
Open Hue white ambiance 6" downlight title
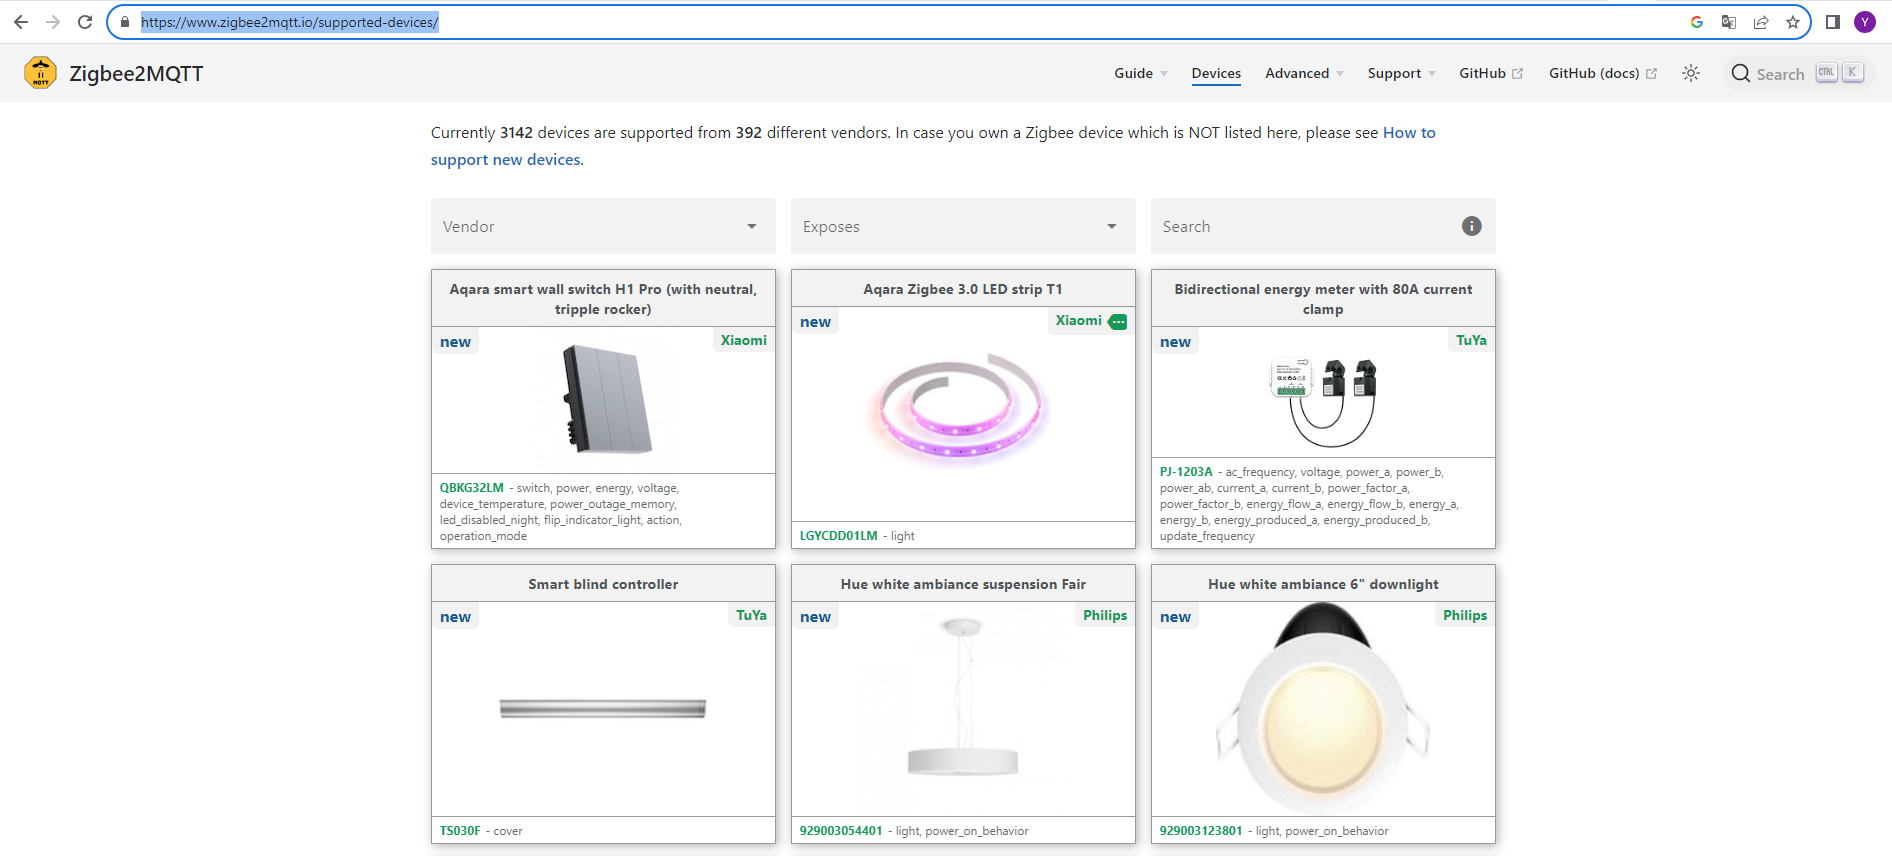click(x=1323, y=584)
